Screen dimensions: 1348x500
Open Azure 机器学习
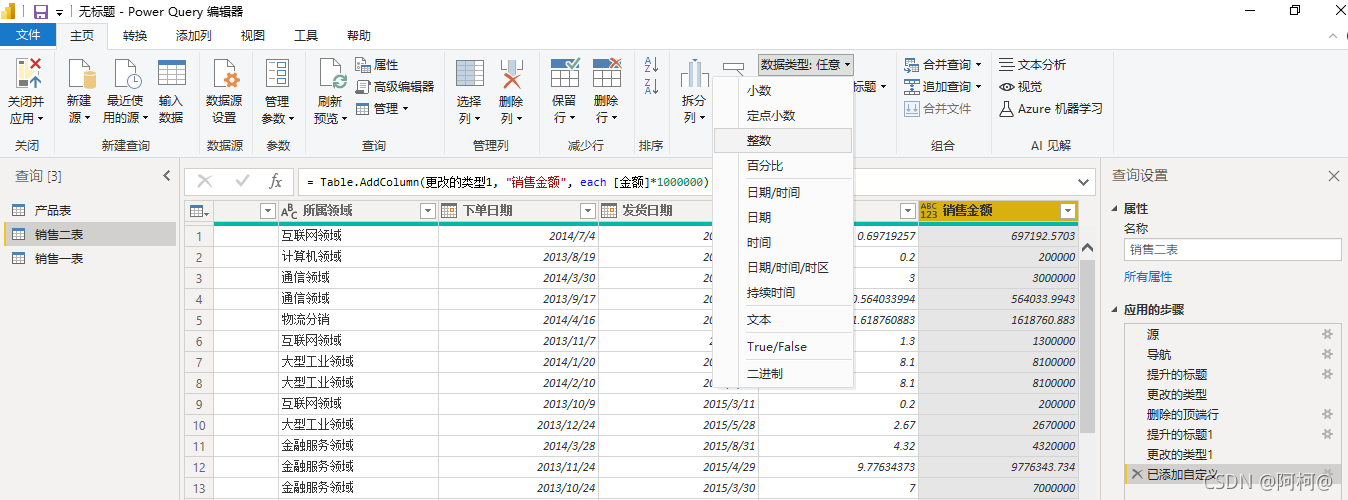[x=1052, y=108]
